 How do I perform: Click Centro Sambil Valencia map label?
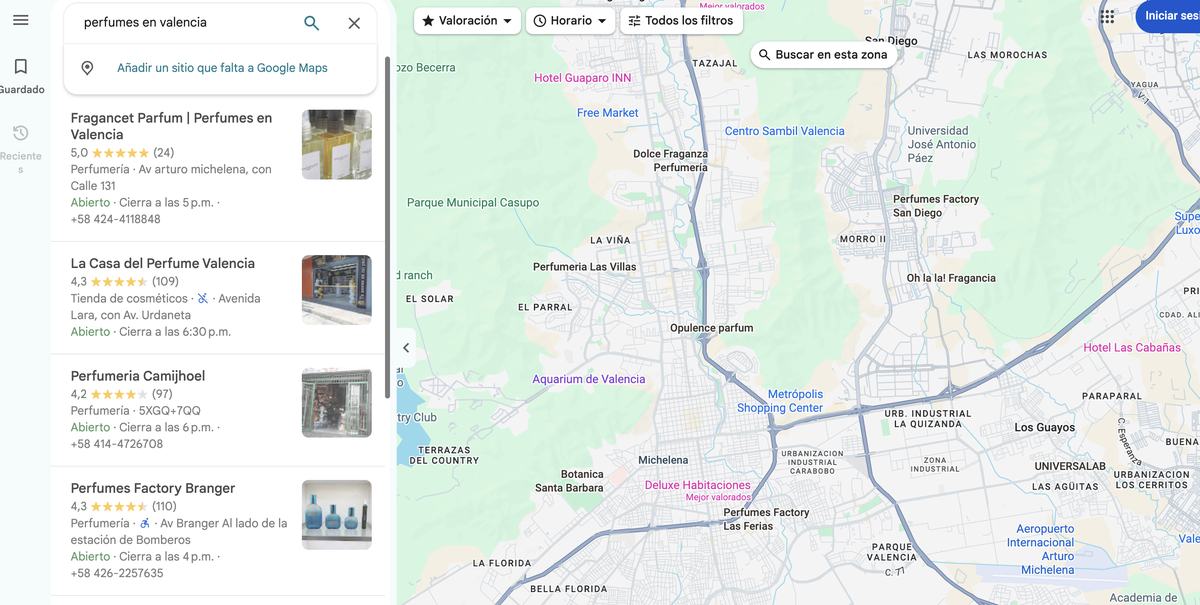pyautogui.click(x=785, y=131)
